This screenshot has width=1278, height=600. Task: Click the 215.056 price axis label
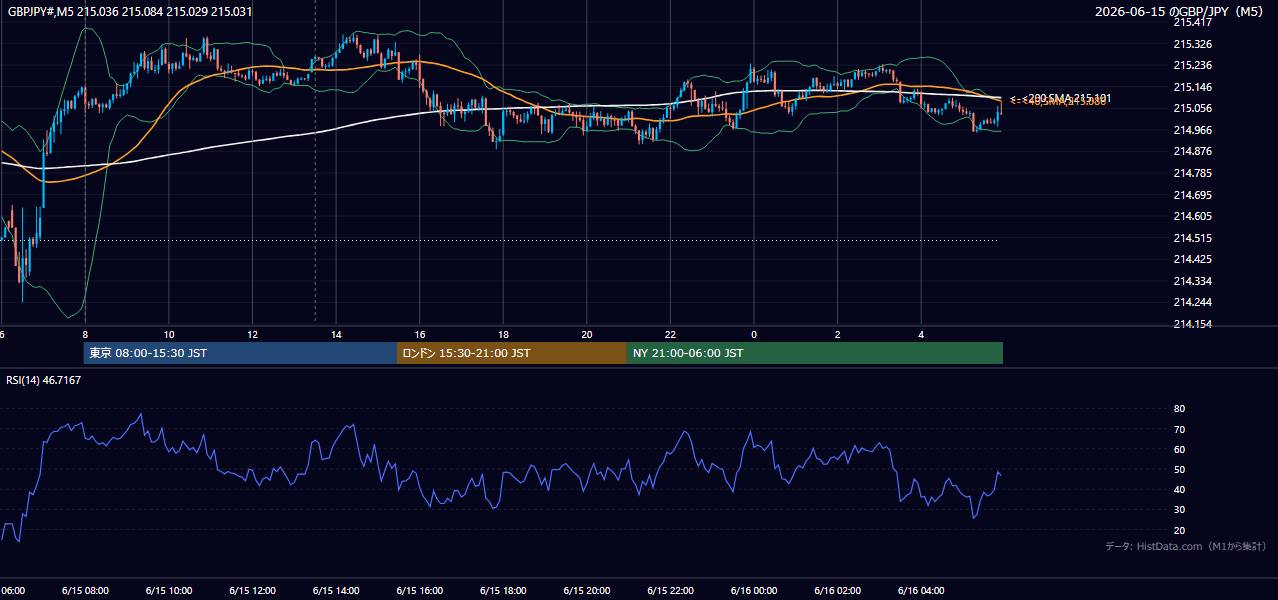tap(1193, 108)
